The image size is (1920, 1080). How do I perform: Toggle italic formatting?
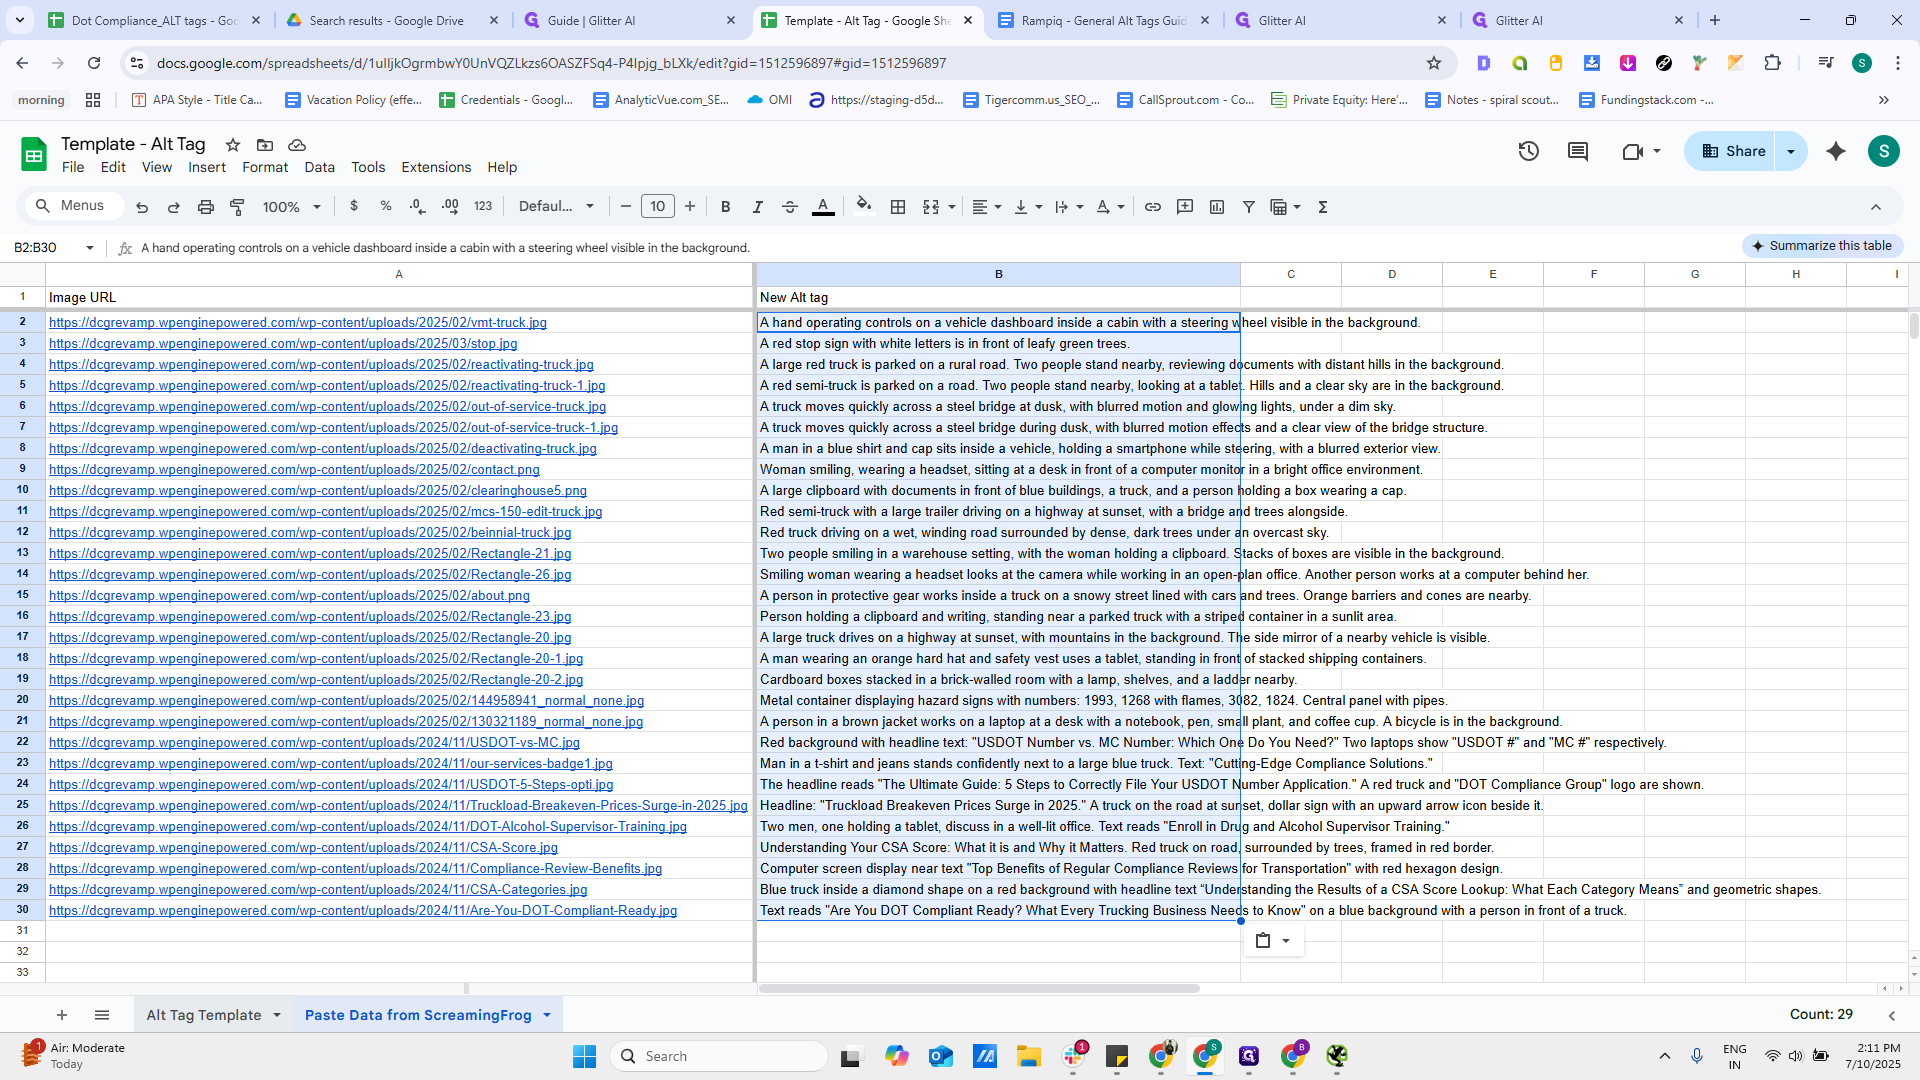758,206
